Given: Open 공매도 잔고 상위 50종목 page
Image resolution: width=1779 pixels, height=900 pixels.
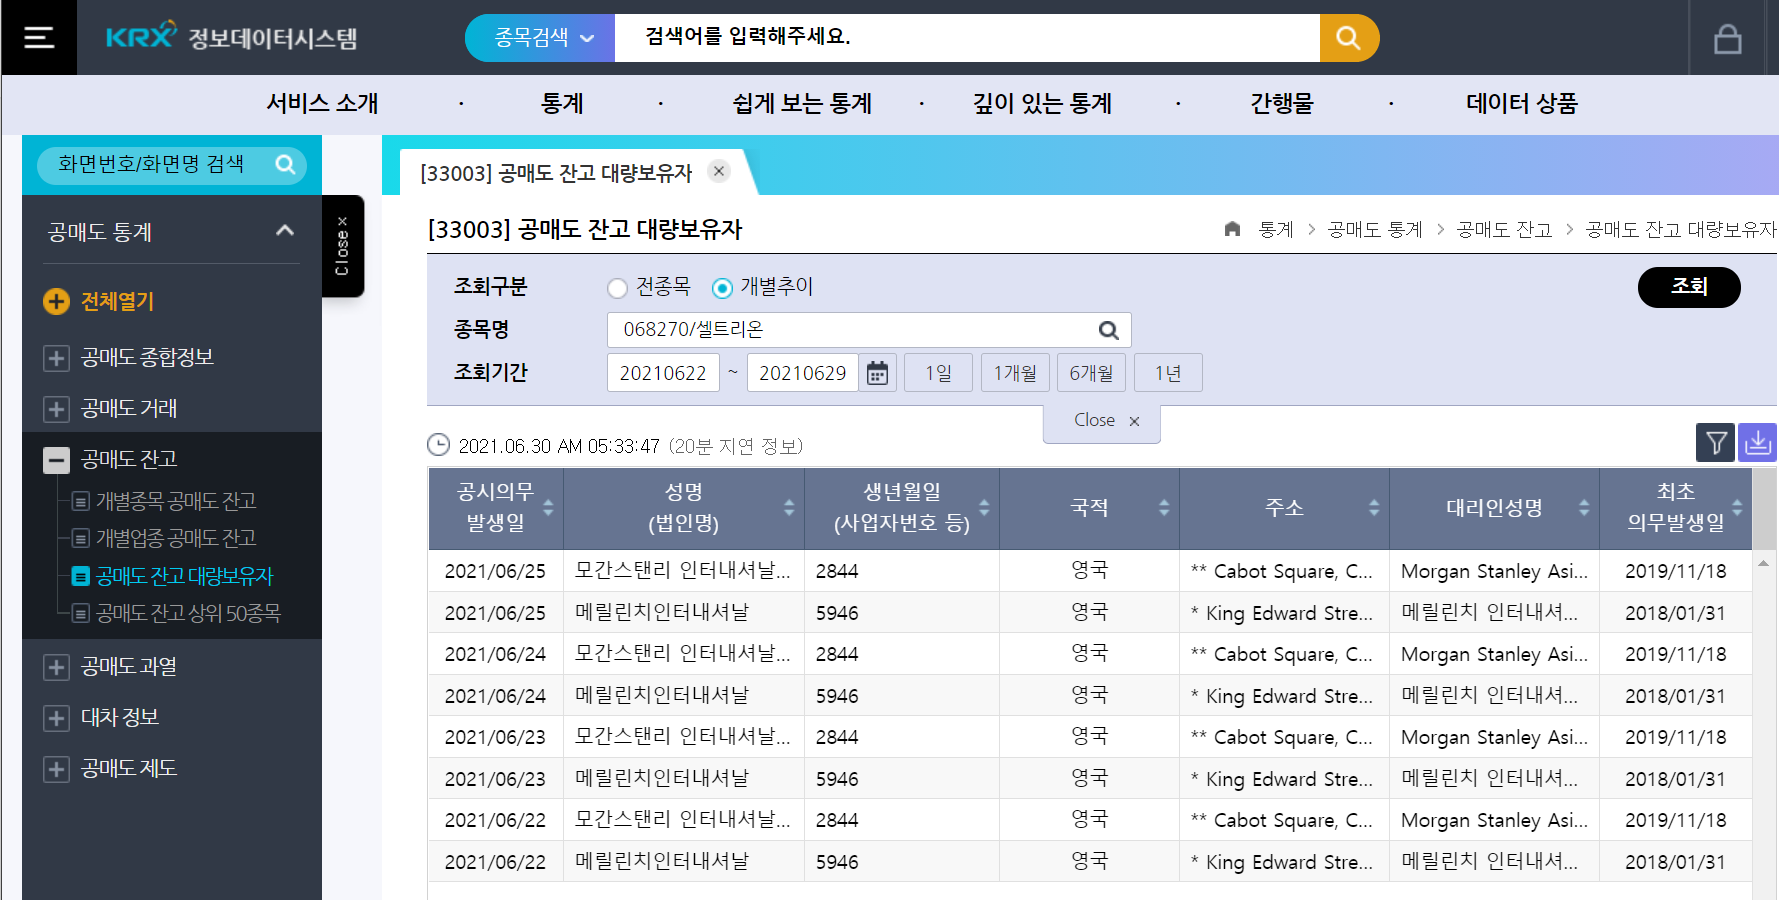Looking at the screenshot, I should (188, 613).
